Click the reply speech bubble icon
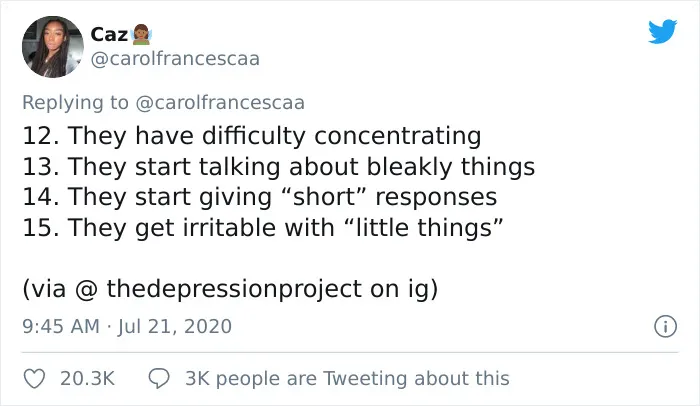 159,379
